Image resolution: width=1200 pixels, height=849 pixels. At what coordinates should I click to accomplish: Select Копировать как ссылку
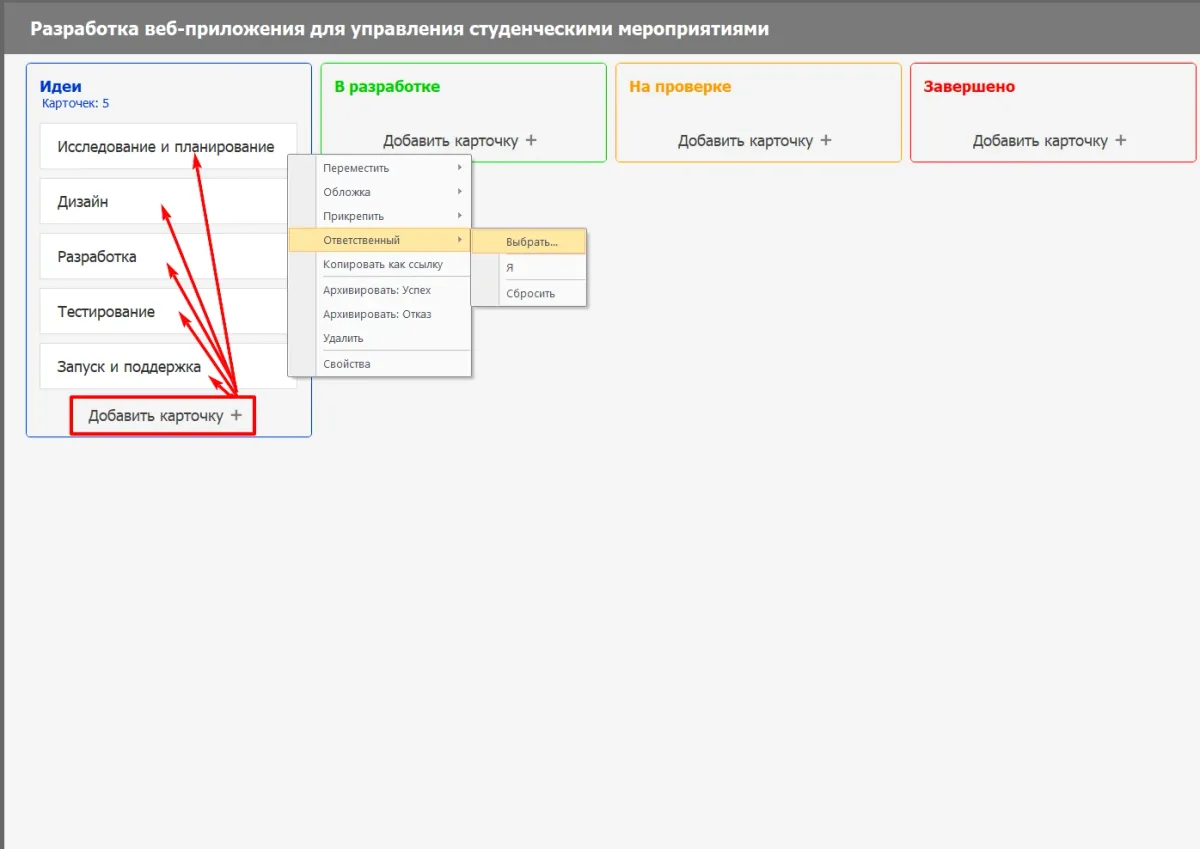382,265
